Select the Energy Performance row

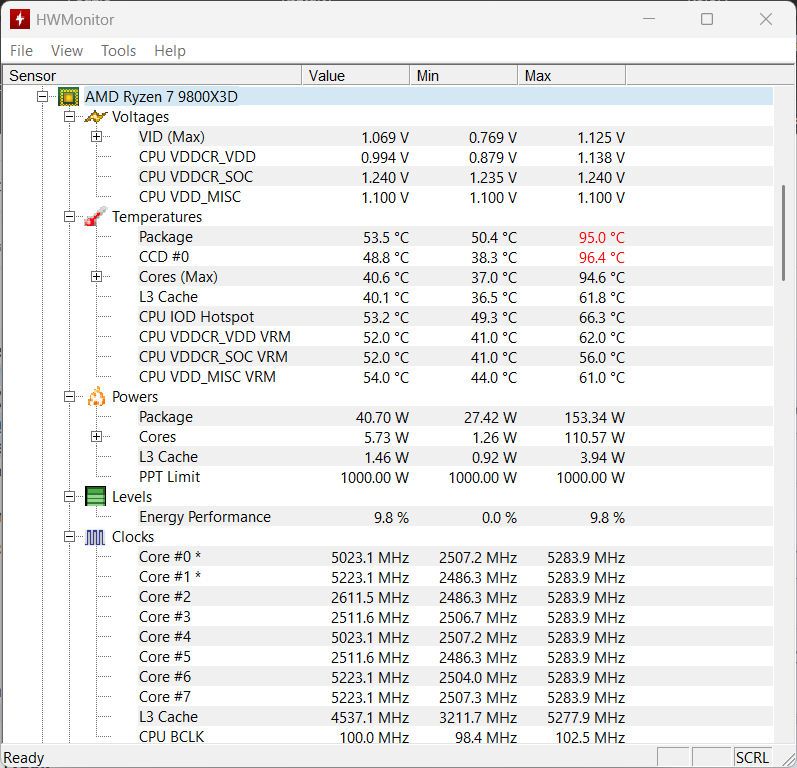click(204, 517)
